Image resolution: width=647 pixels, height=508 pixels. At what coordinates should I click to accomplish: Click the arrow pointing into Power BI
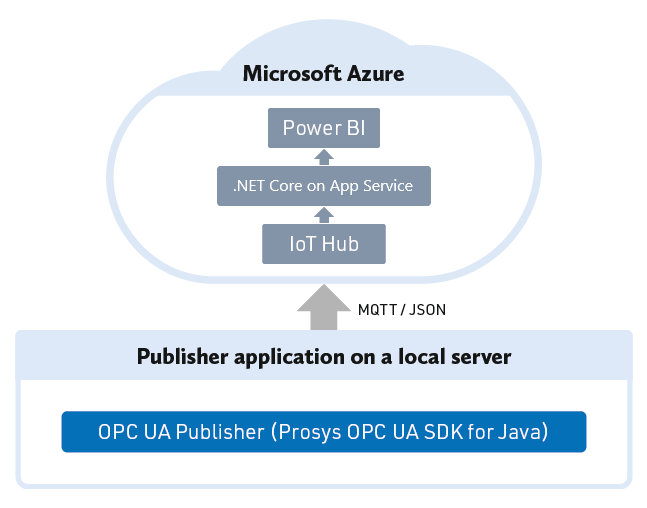coord(324,157)
